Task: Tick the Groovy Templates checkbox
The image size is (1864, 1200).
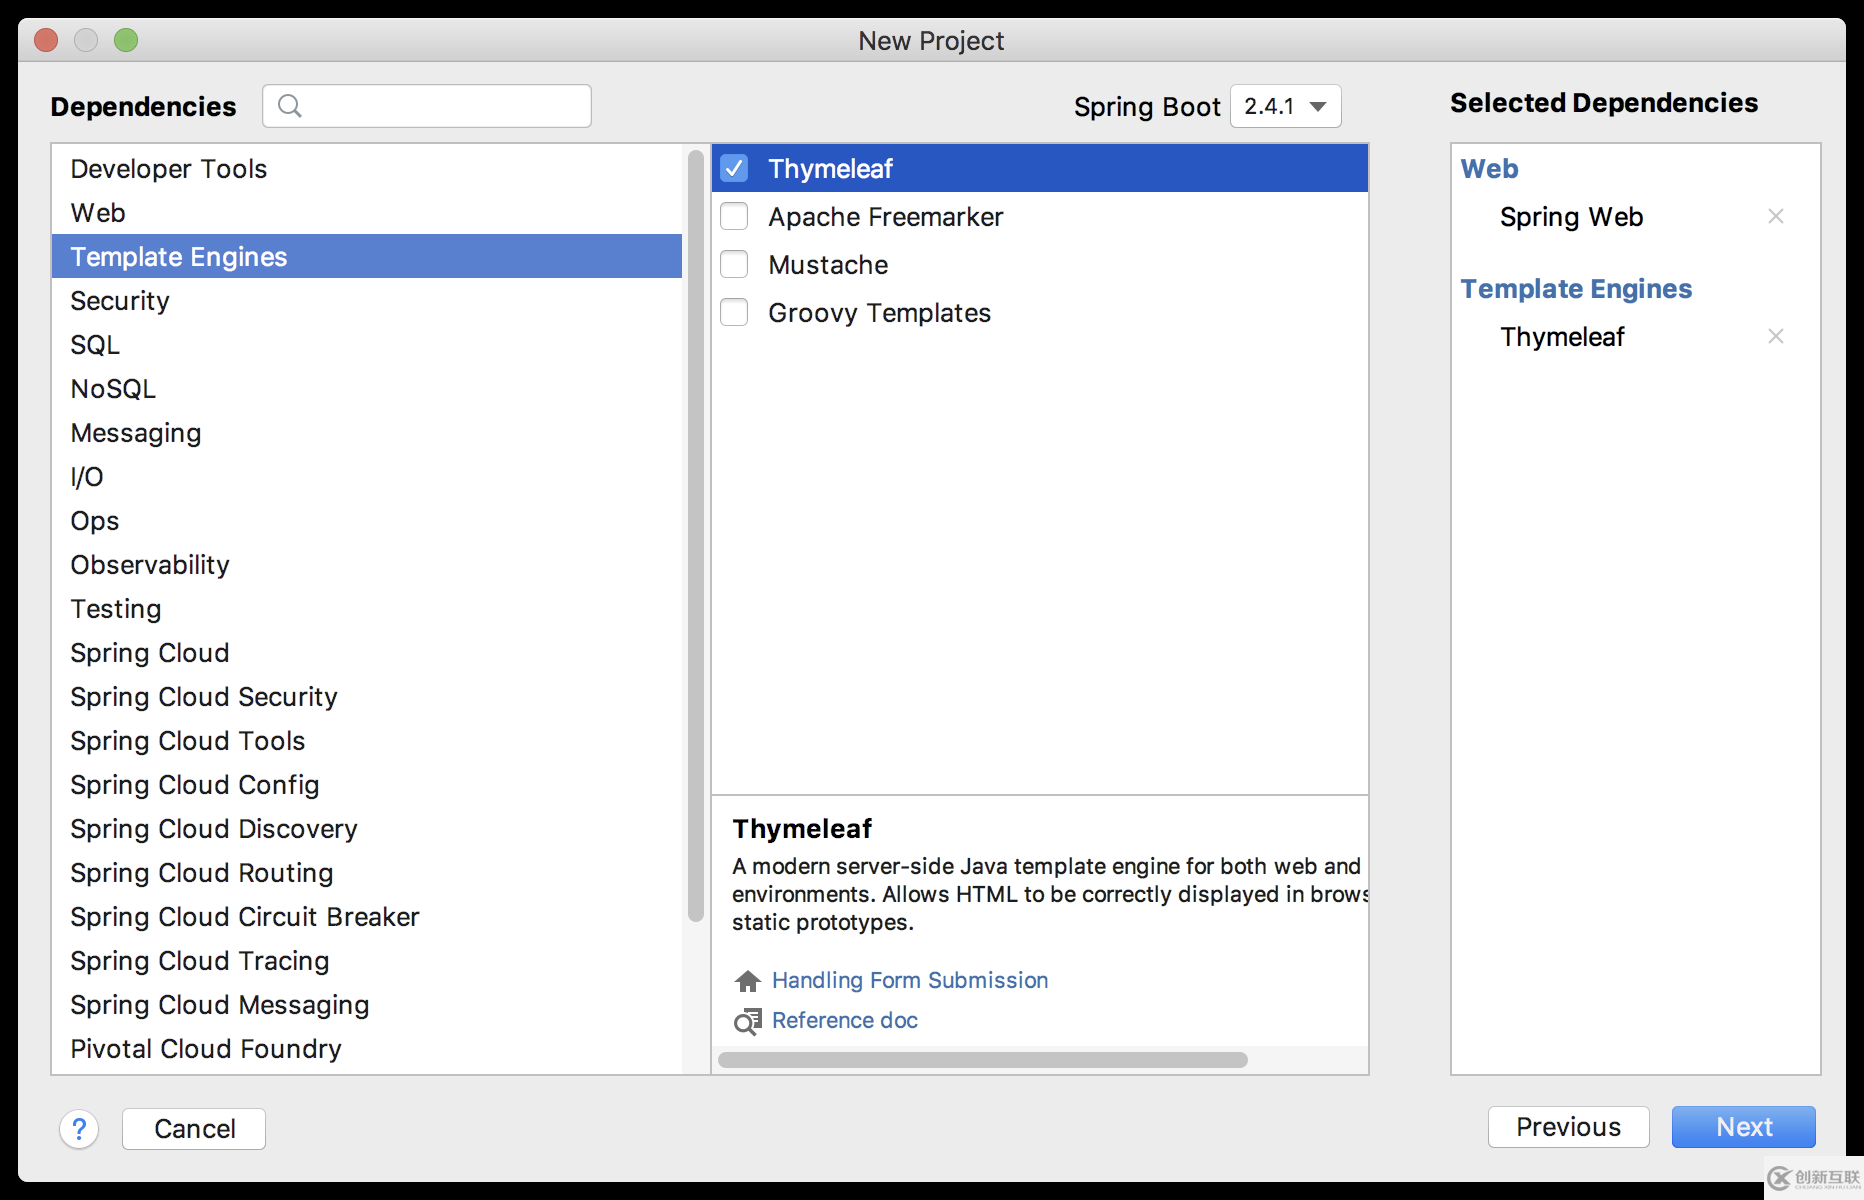Action: [x=735, y=312]
